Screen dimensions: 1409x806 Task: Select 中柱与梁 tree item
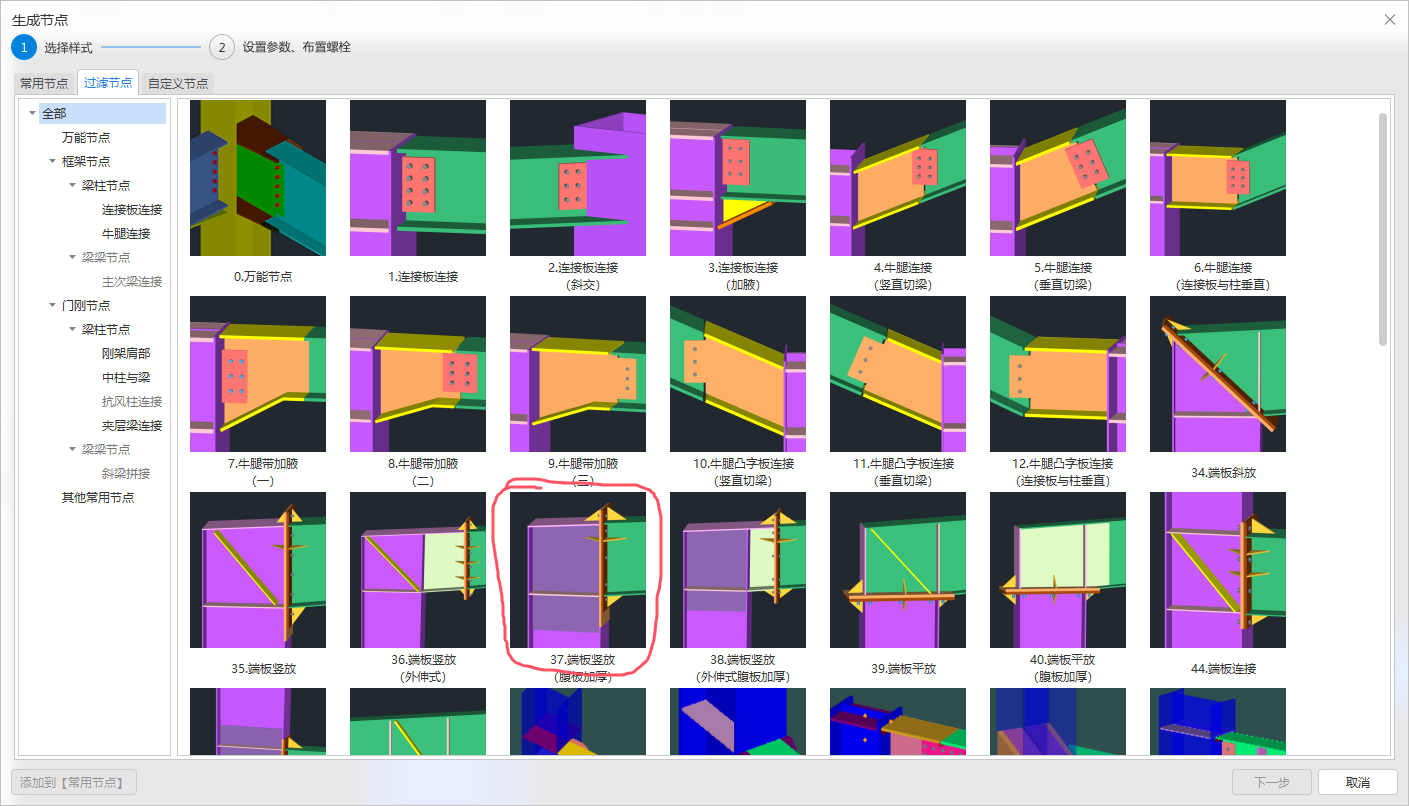click(x=126, y=377)
